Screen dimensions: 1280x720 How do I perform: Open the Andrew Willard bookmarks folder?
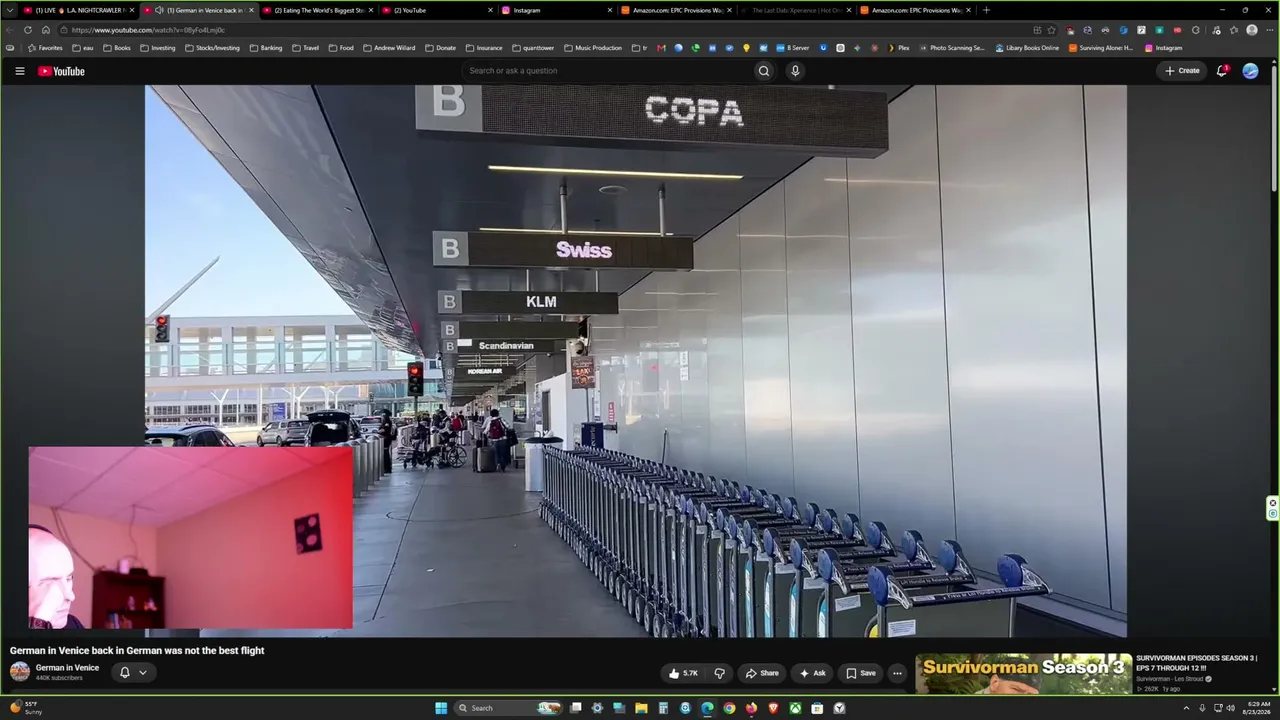tap(389, 48)
